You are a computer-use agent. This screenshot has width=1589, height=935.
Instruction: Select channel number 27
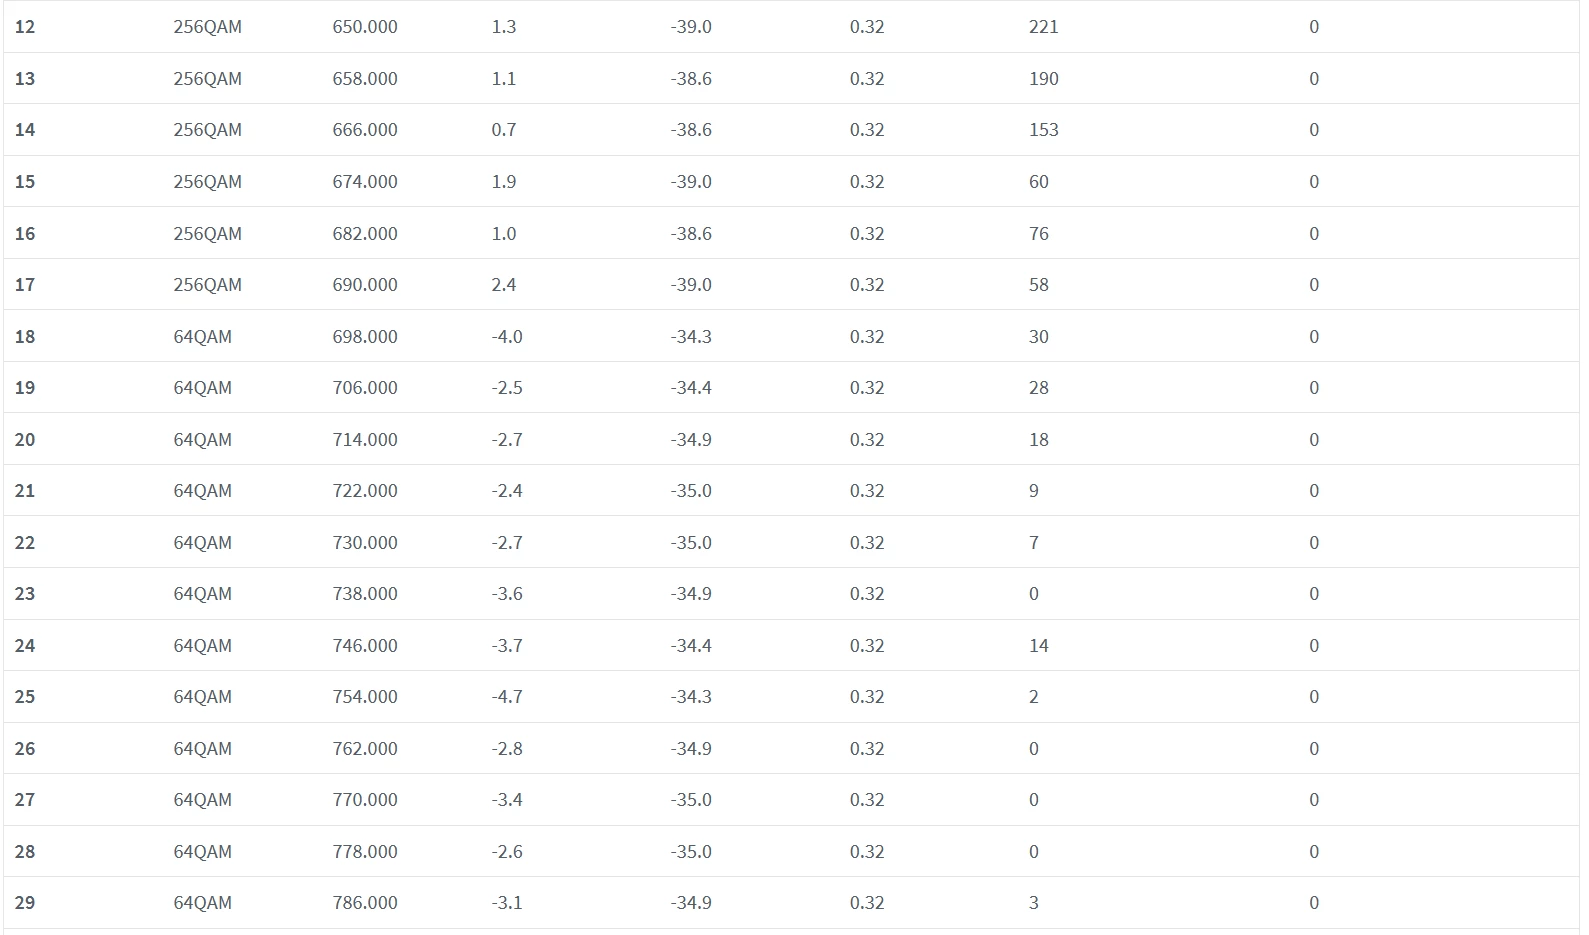(x=25, y=800)
